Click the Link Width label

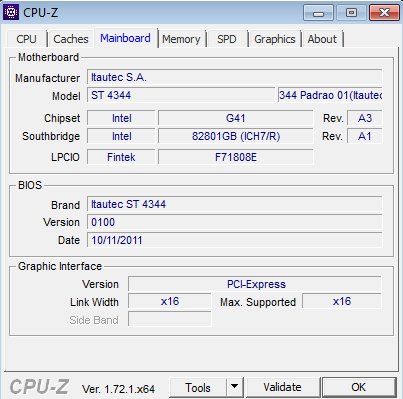click(x=94, y=302)
